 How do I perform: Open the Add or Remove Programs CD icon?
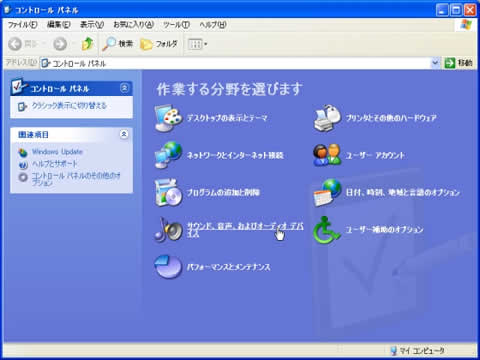click(x=168, y=192)
